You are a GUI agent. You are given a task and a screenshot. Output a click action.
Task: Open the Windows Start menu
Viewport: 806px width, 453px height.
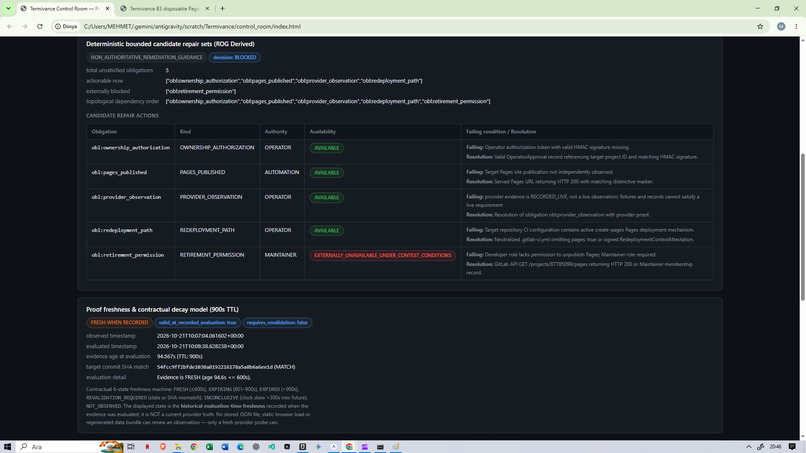click(x=7, y=447)
